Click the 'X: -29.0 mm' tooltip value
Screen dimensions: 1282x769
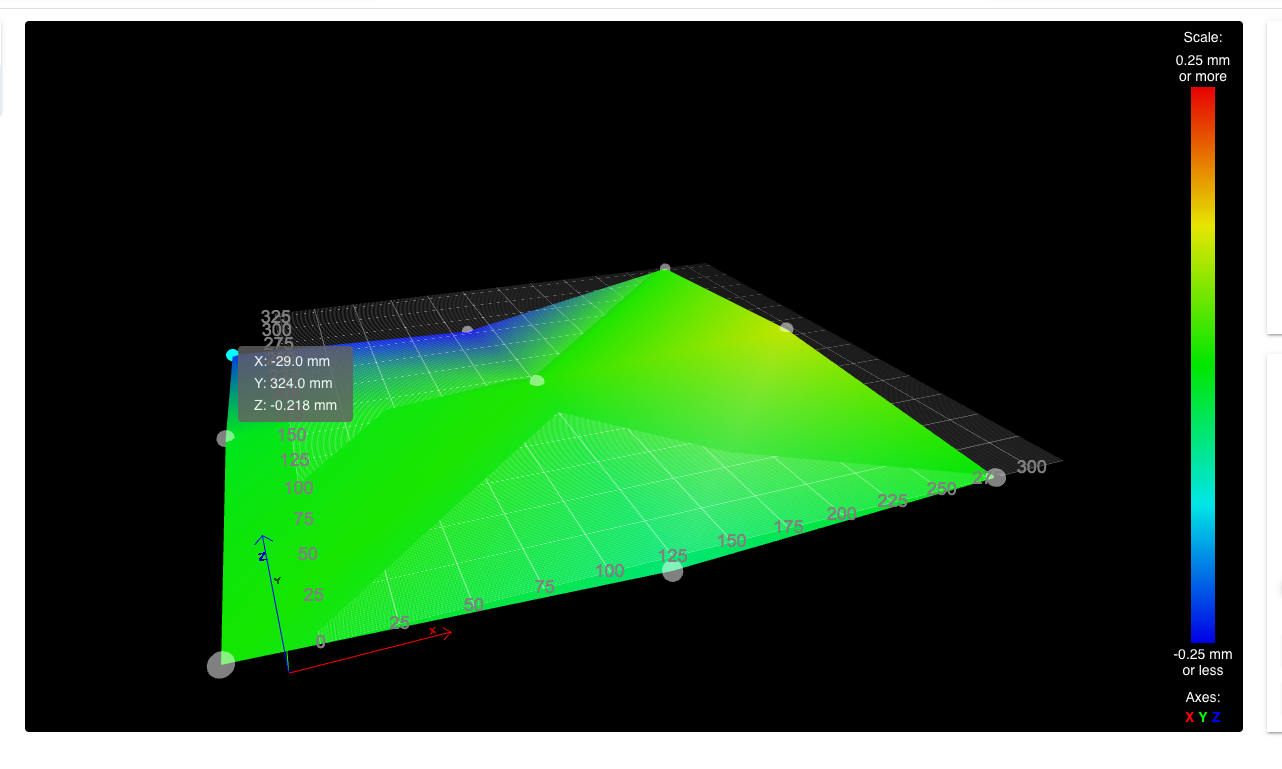point(291,361)
